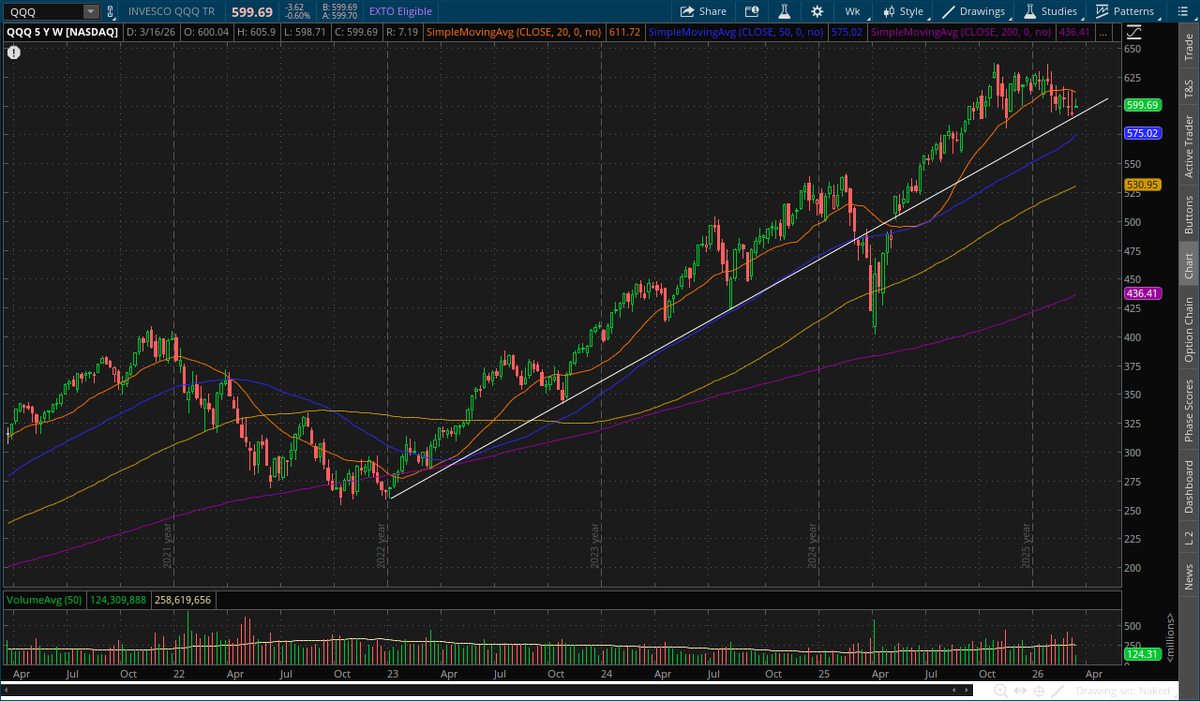Select the SimpleMovingAvg (CLOSE, 50, 0, no) label
Image resolution: width=1200 pixels, height=701 pixels.
pos(734,33)
